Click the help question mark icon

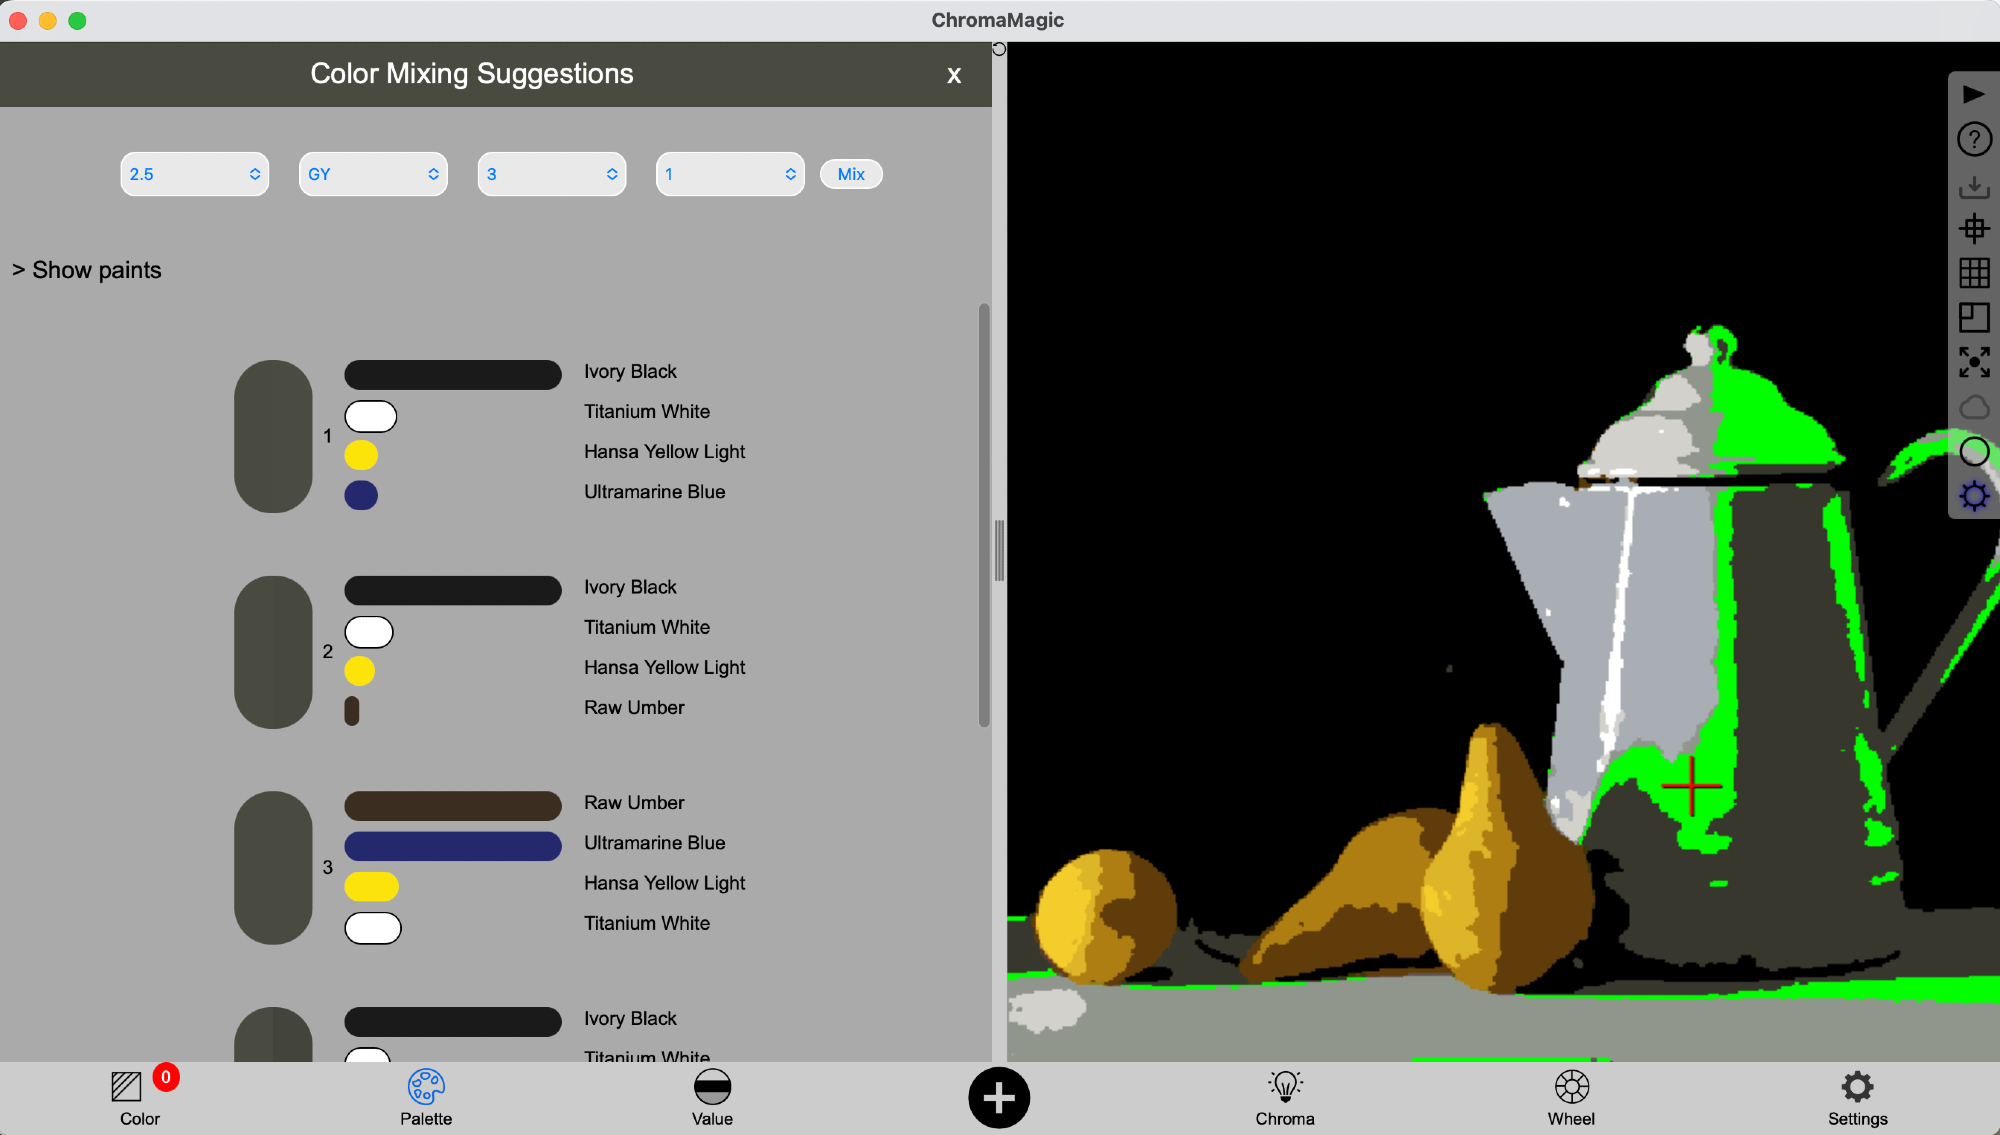[1974, 139]
